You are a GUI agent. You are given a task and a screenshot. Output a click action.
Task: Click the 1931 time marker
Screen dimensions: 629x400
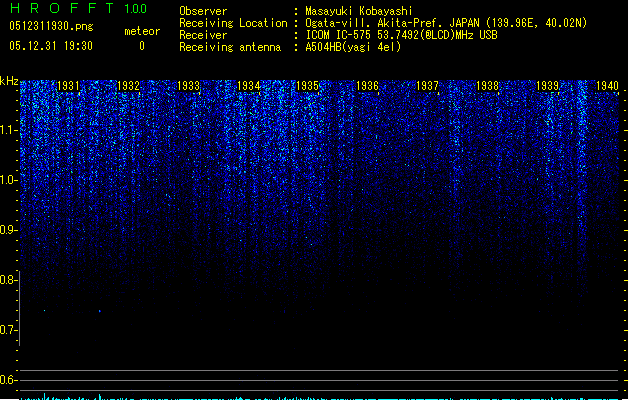click(x=68, y=85)
